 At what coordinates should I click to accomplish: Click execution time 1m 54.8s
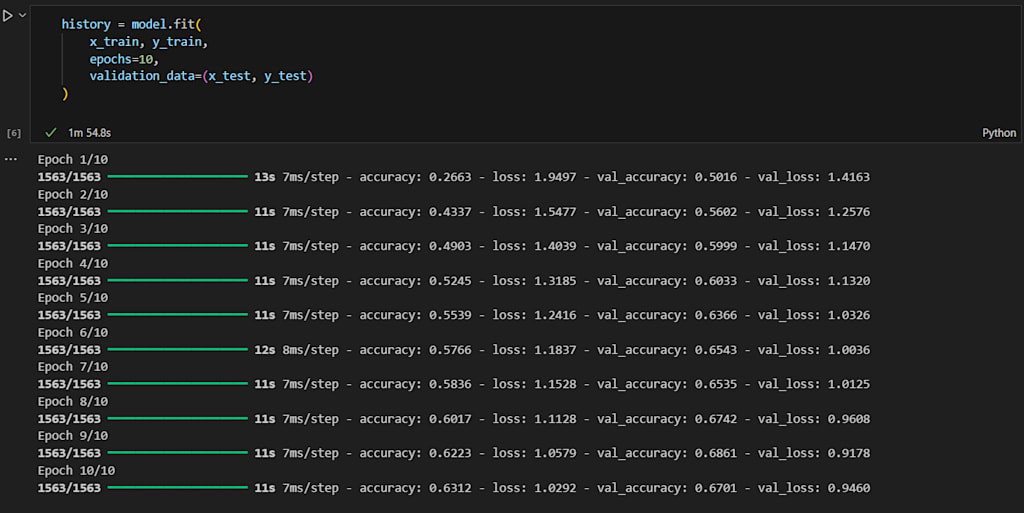click(89, 132)
